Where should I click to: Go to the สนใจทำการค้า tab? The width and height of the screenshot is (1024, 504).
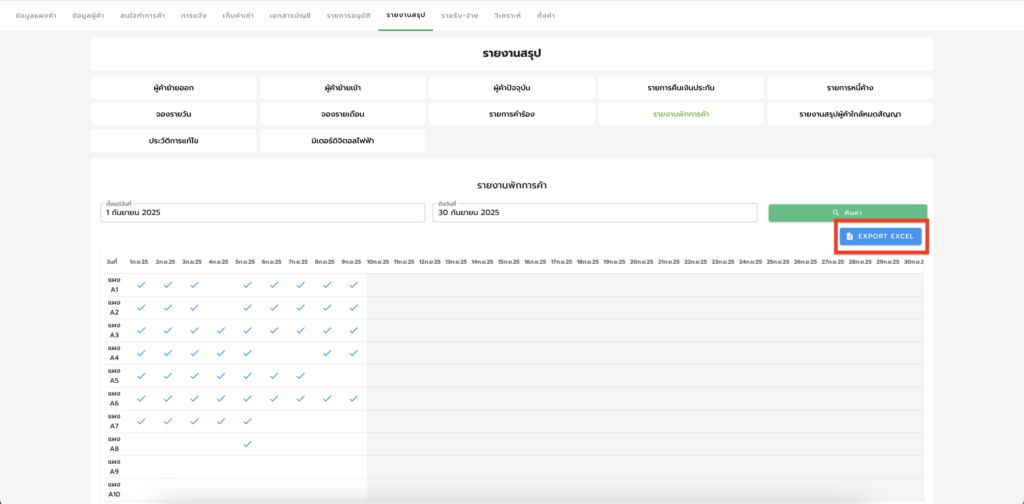[143, 15]
